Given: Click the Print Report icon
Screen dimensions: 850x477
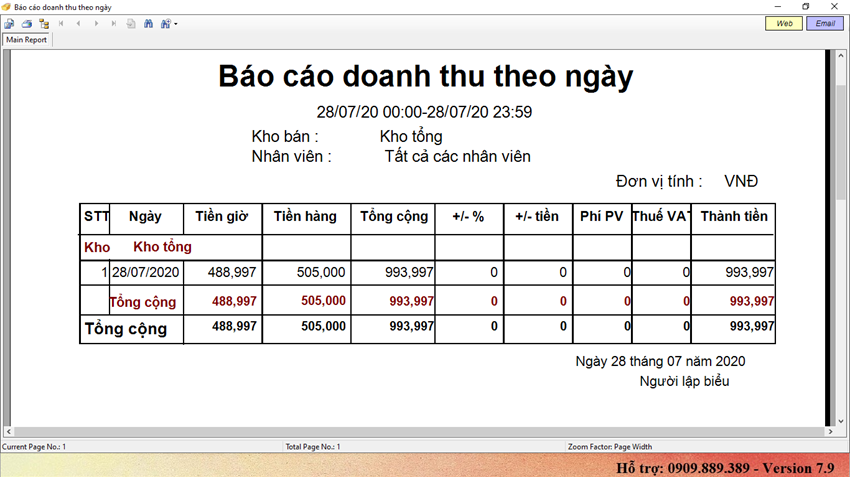Looking at the screenshot, I should tap(27, 24).
